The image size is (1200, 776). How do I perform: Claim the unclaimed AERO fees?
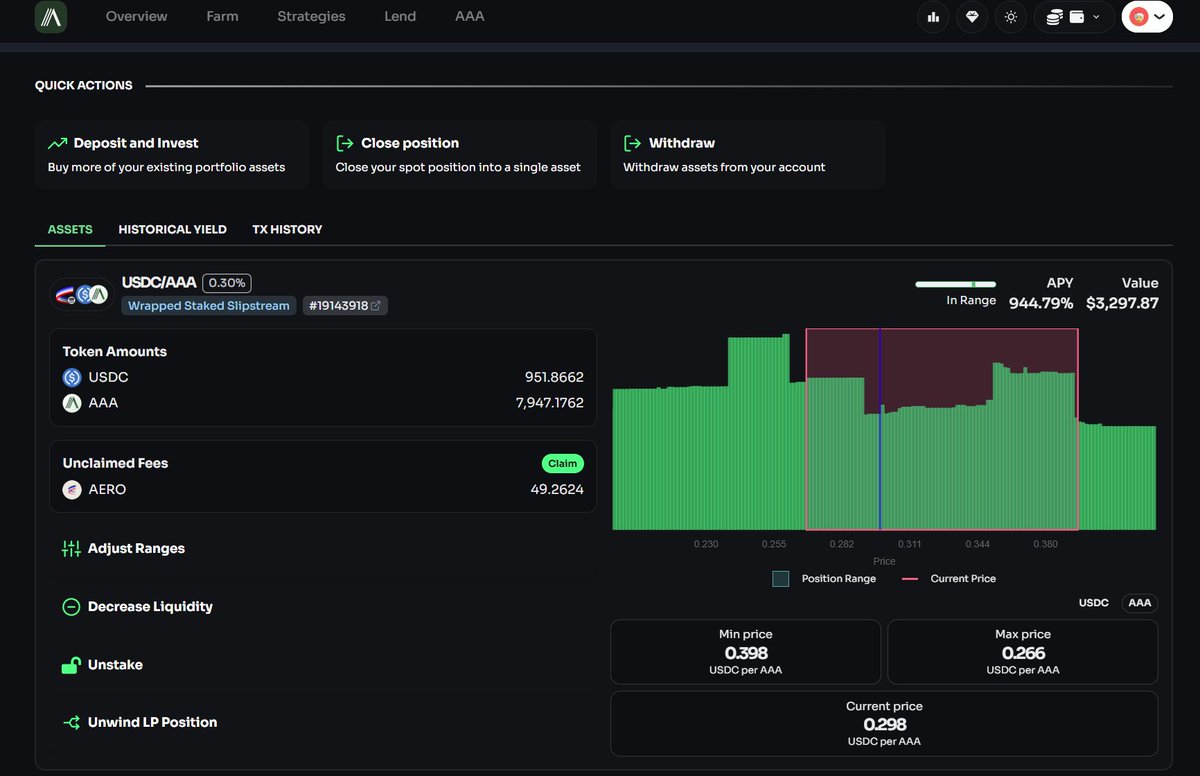563,464
